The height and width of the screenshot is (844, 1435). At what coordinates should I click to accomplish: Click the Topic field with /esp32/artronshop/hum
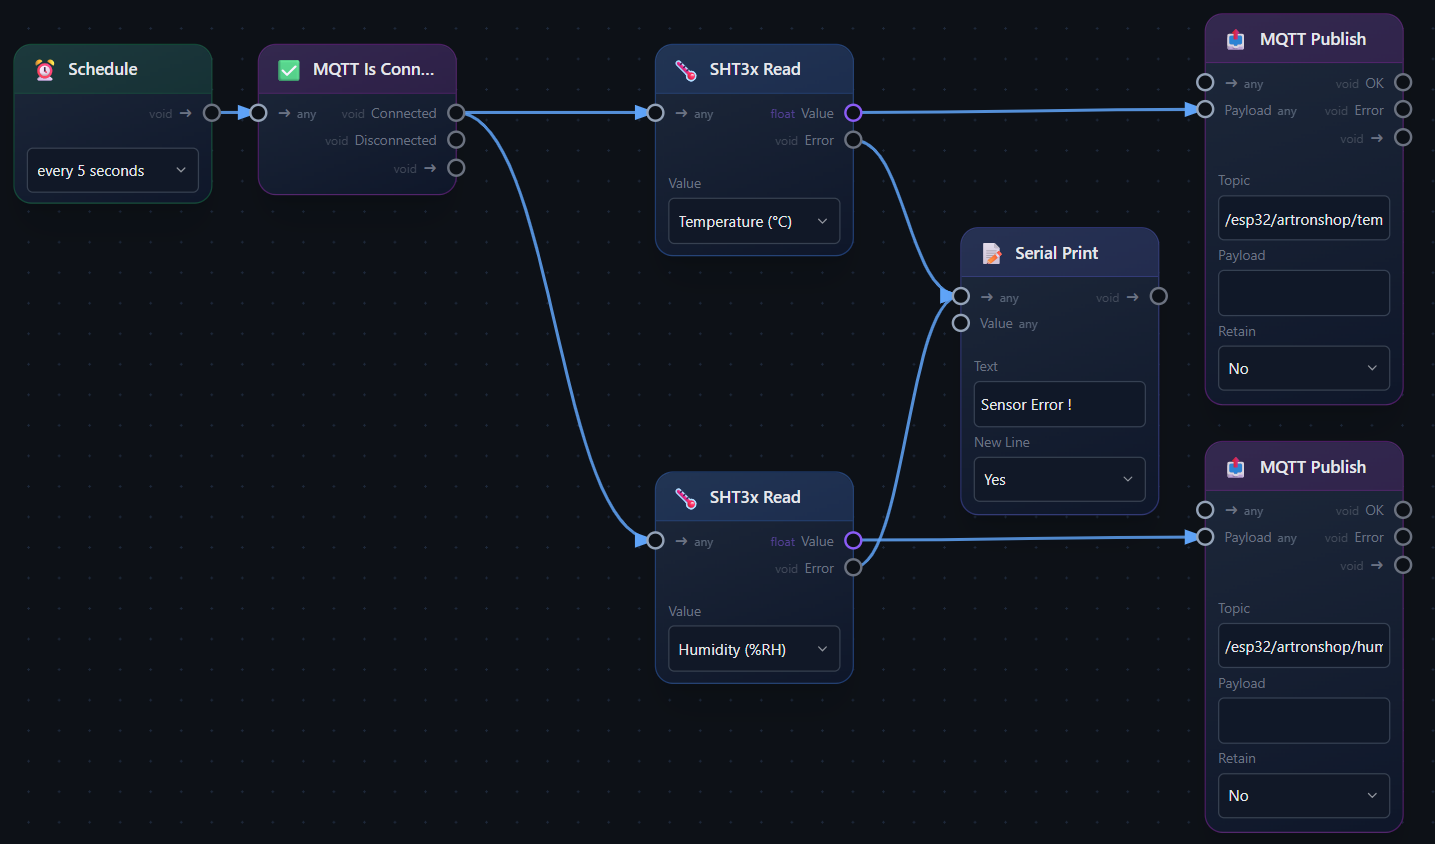[1304, 646]
